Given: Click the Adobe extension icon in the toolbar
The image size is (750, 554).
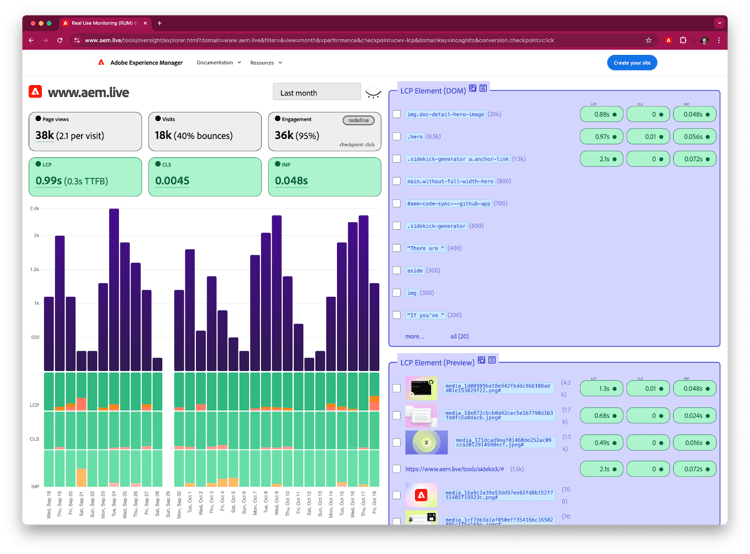Looking at the screenshot, I should [x=669, y=40].
